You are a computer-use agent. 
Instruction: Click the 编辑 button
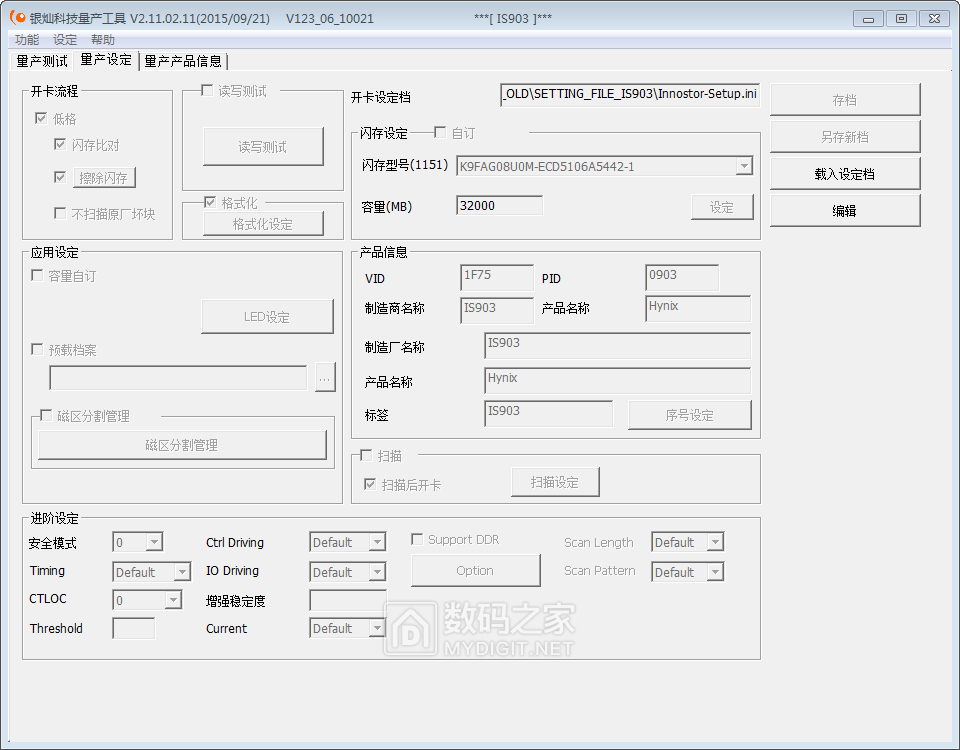coord(844,211)
